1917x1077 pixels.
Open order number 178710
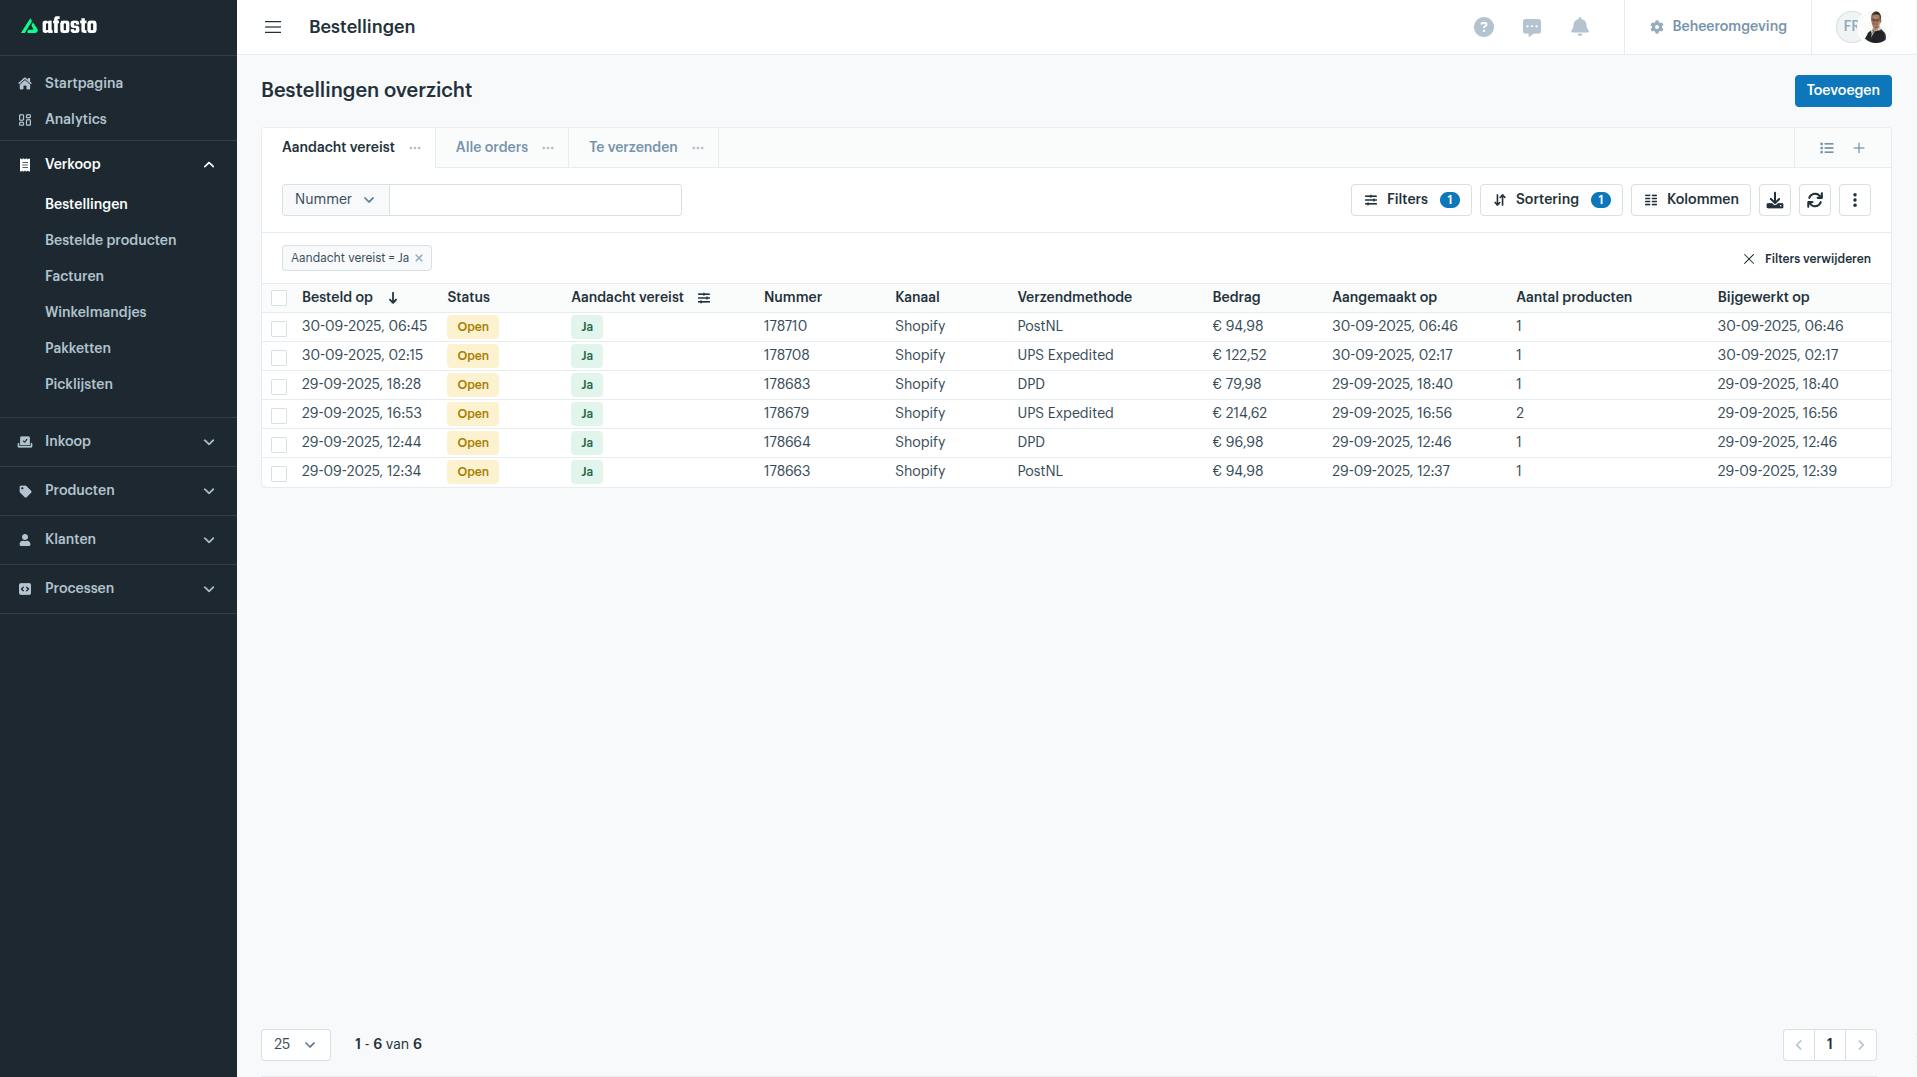pos(785,327)
